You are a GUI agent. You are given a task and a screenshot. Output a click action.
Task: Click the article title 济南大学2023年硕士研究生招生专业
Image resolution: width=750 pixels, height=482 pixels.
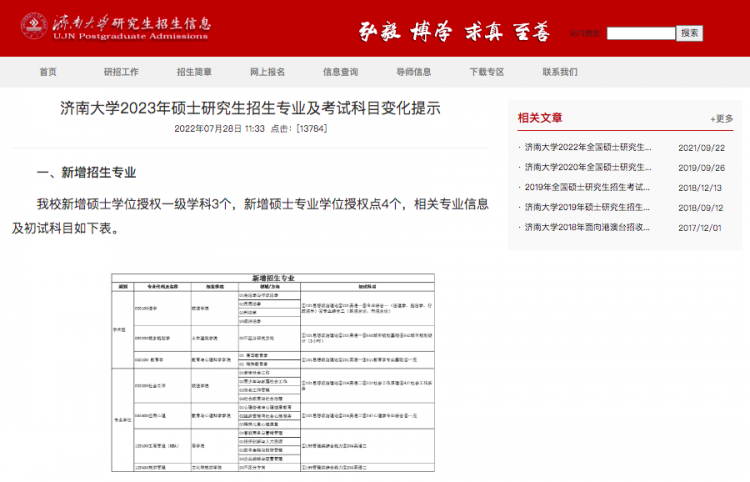pyautogui.click(x=250, y=108)
